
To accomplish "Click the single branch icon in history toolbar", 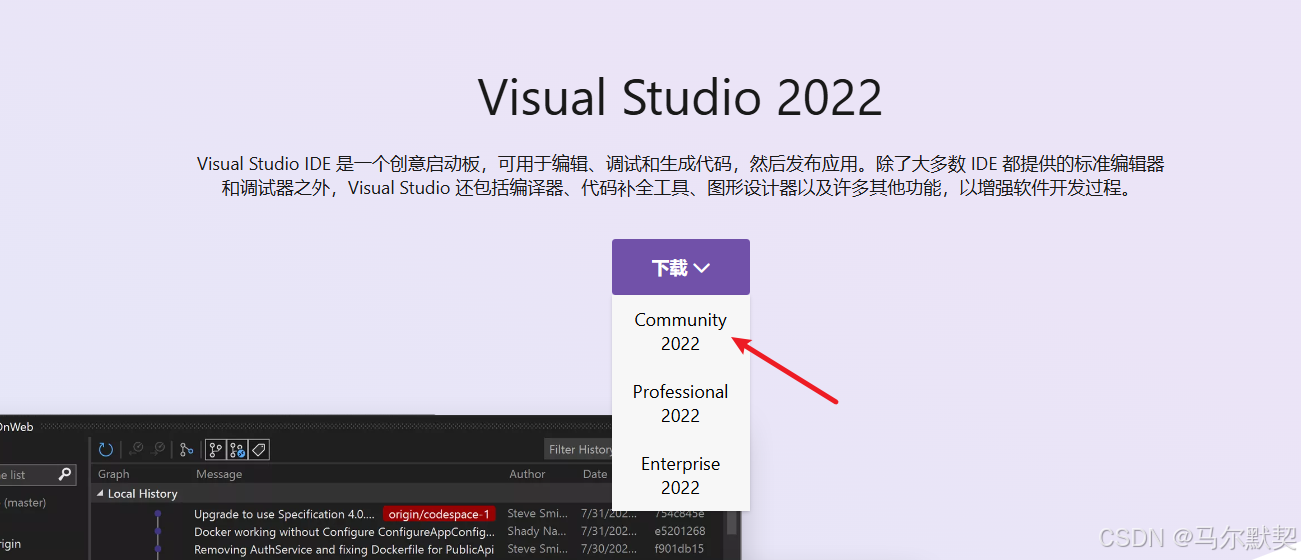I will pyautogui.click(x=186, y=449).
